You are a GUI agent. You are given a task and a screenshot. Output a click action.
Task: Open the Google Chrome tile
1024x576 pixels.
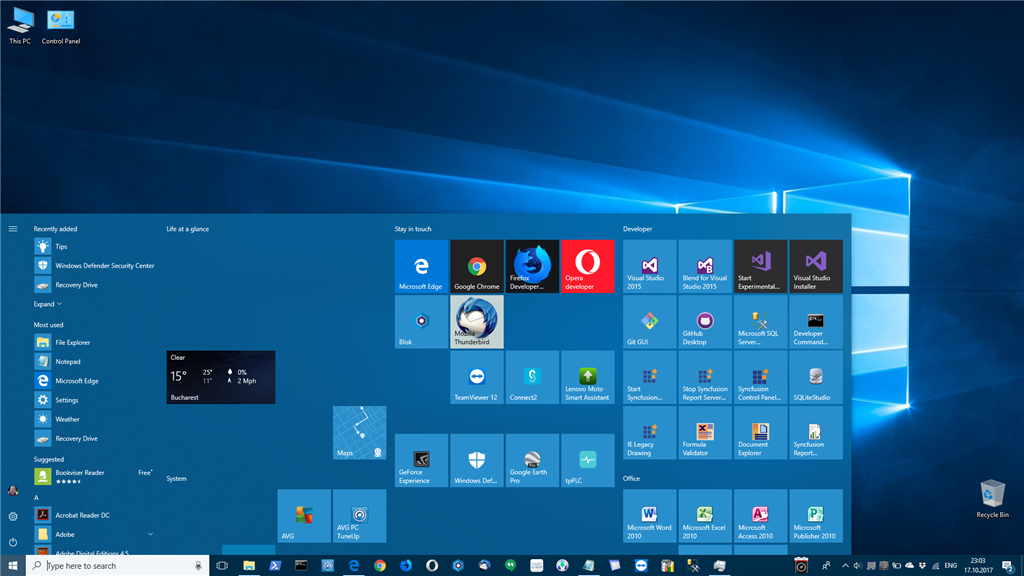click(x=477, y=266)
